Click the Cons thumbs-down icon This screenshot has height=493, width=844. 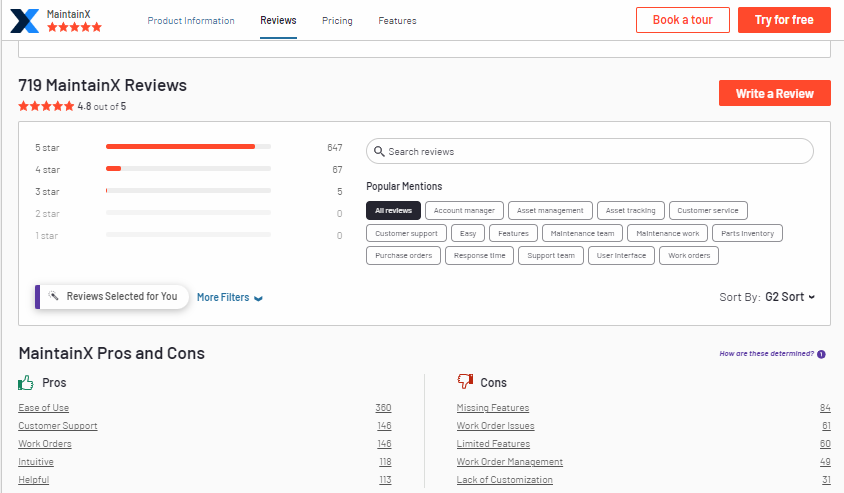point(465,382)
